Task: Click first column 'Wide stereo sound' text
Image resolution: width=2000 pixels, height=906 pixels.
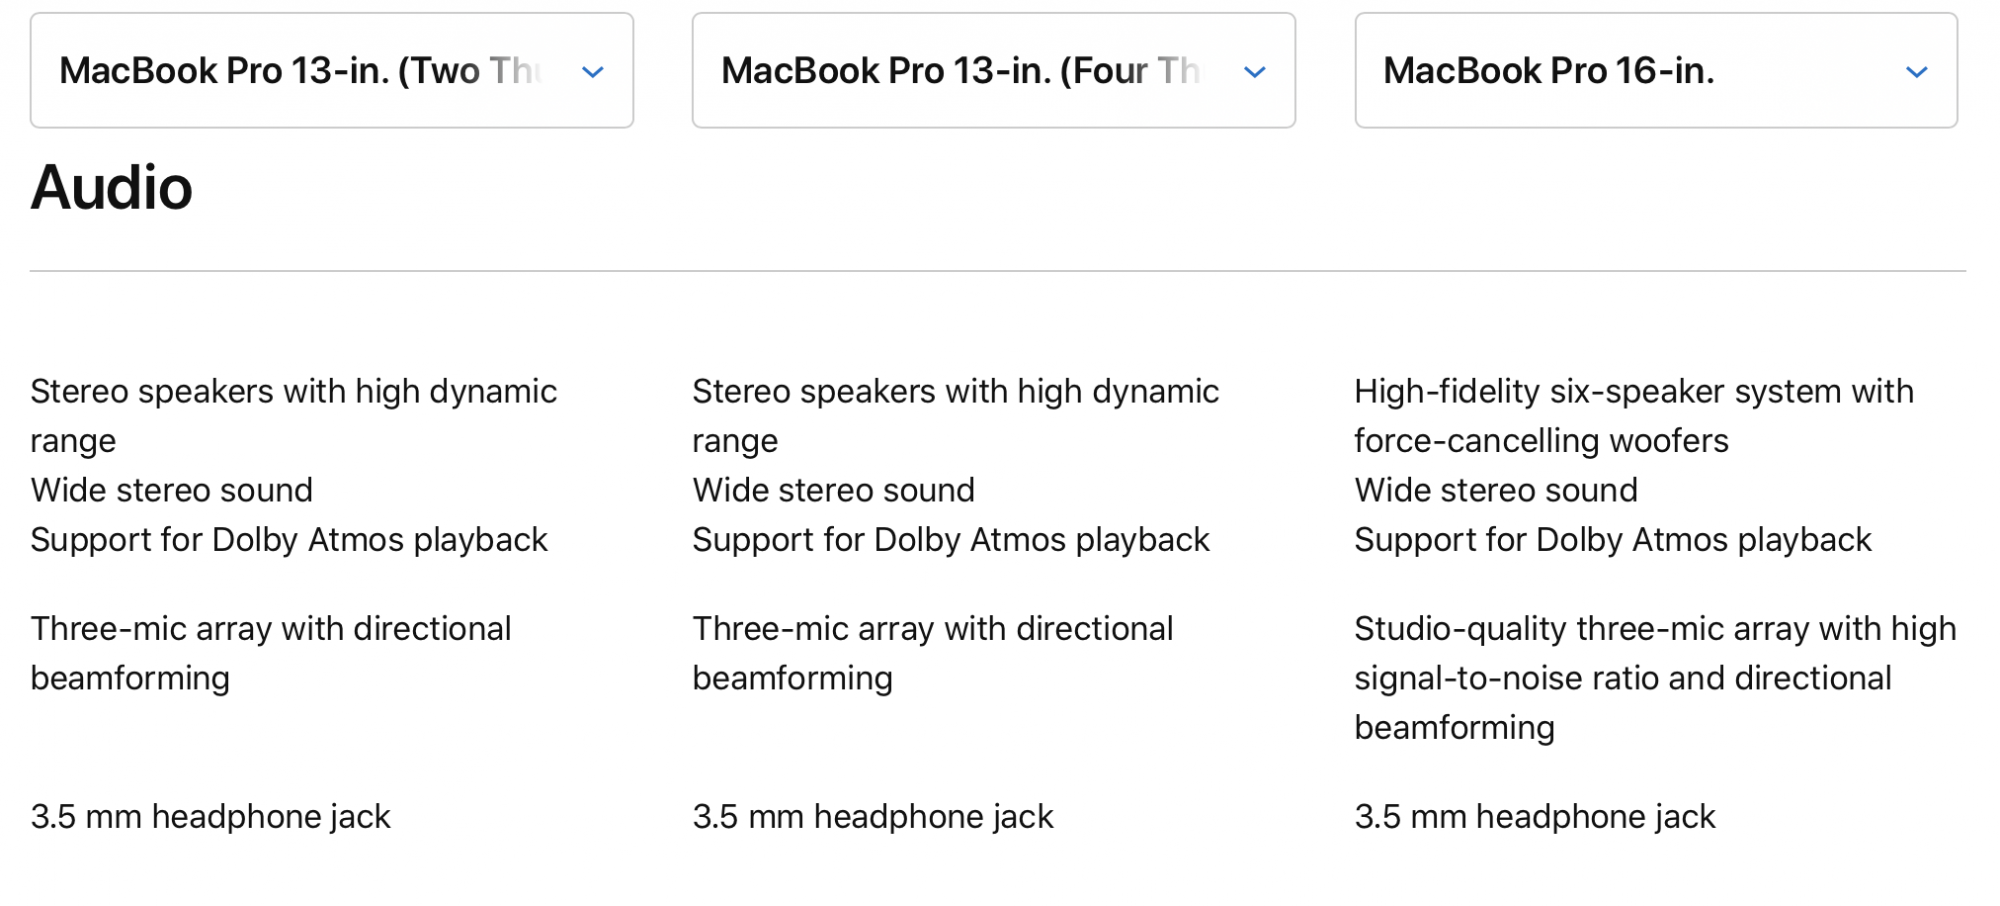Action: click(171, 490)
